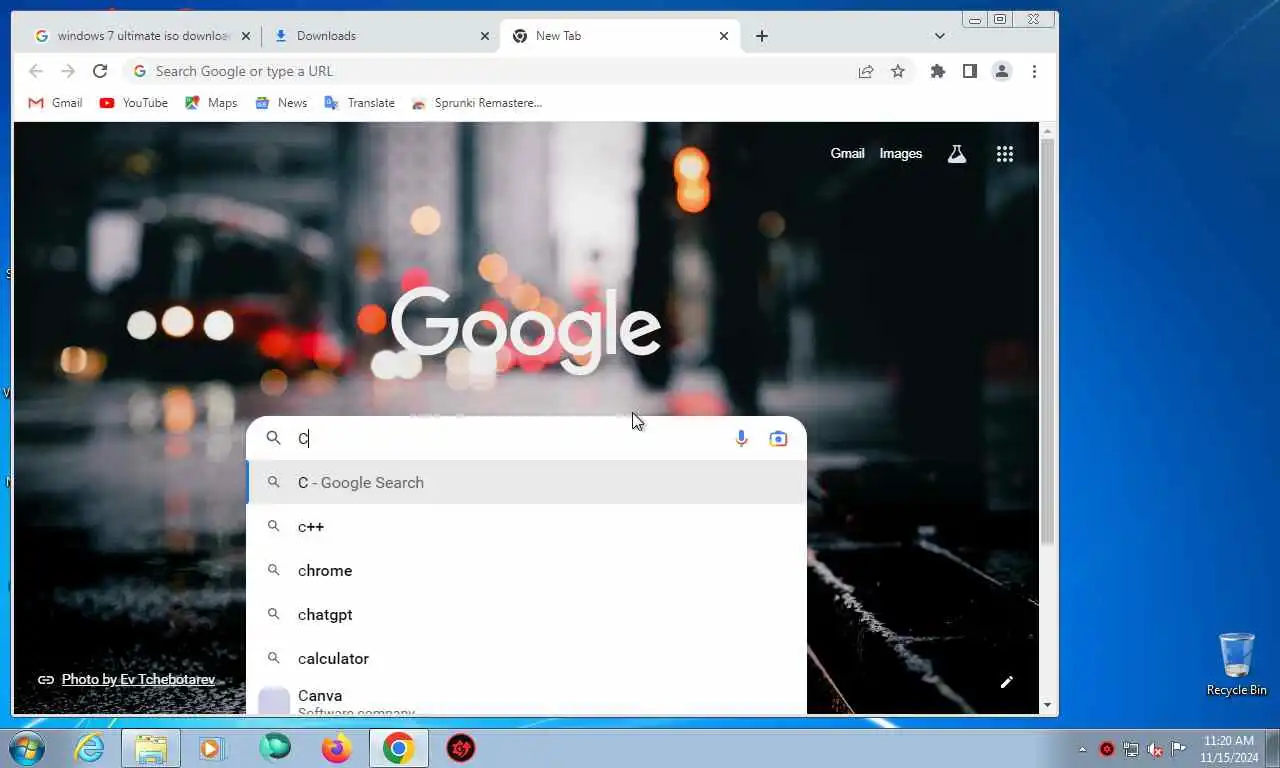The height and width of the screenshot is (768, 1280).
Task: Open the red gear taskbar app
Action: coord(461,748)
